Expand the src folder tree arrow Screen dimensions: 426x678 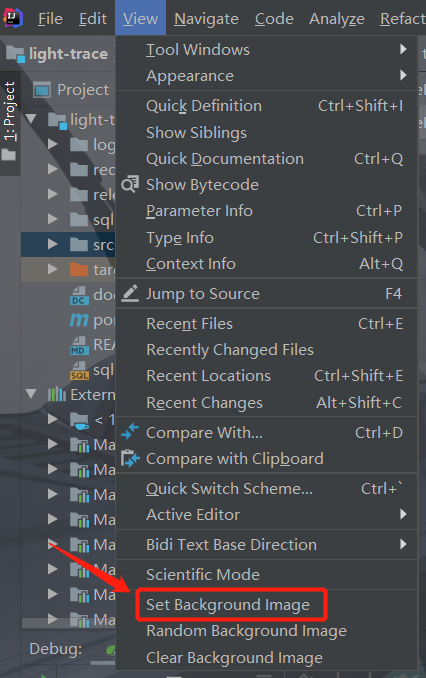[x=53, y=244]
